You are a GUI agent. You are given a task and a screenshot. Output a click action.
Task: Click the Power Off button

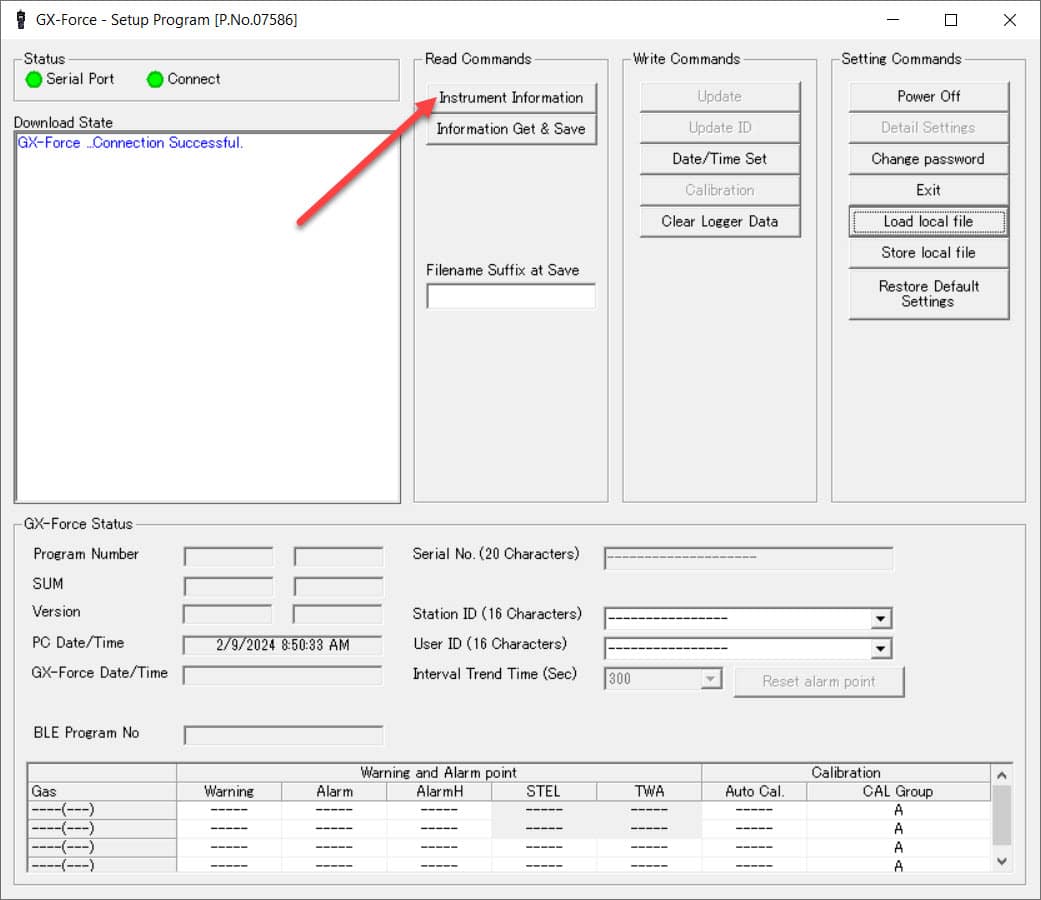coord(928,97)
